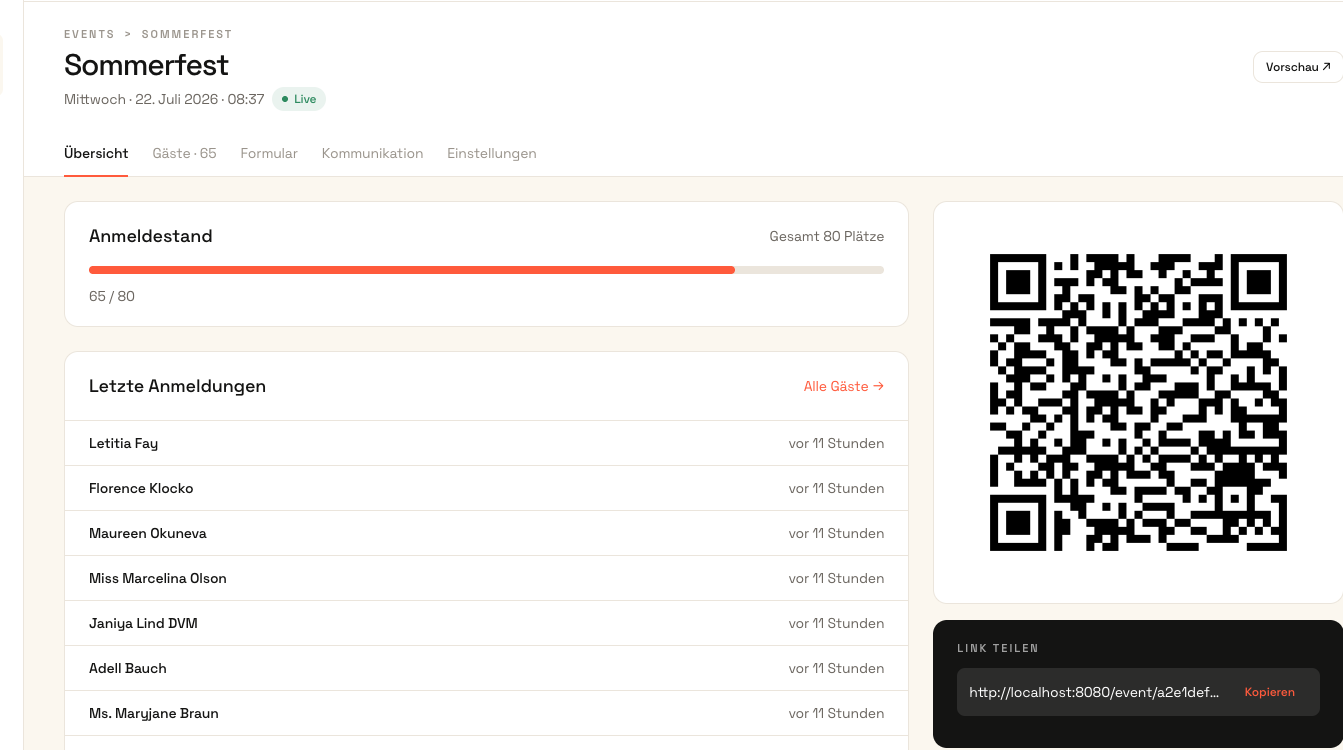Open the Vorschau preview button
Image resolution: width=1343 pixels, height=750 pixels.
coord(1297,67)
